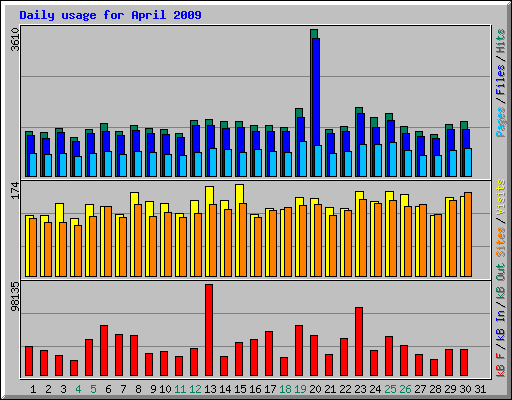Viewport: 512px width, 400px height.
Task: Click day label 28 on x-axis
Action: (x=435, y=389)
